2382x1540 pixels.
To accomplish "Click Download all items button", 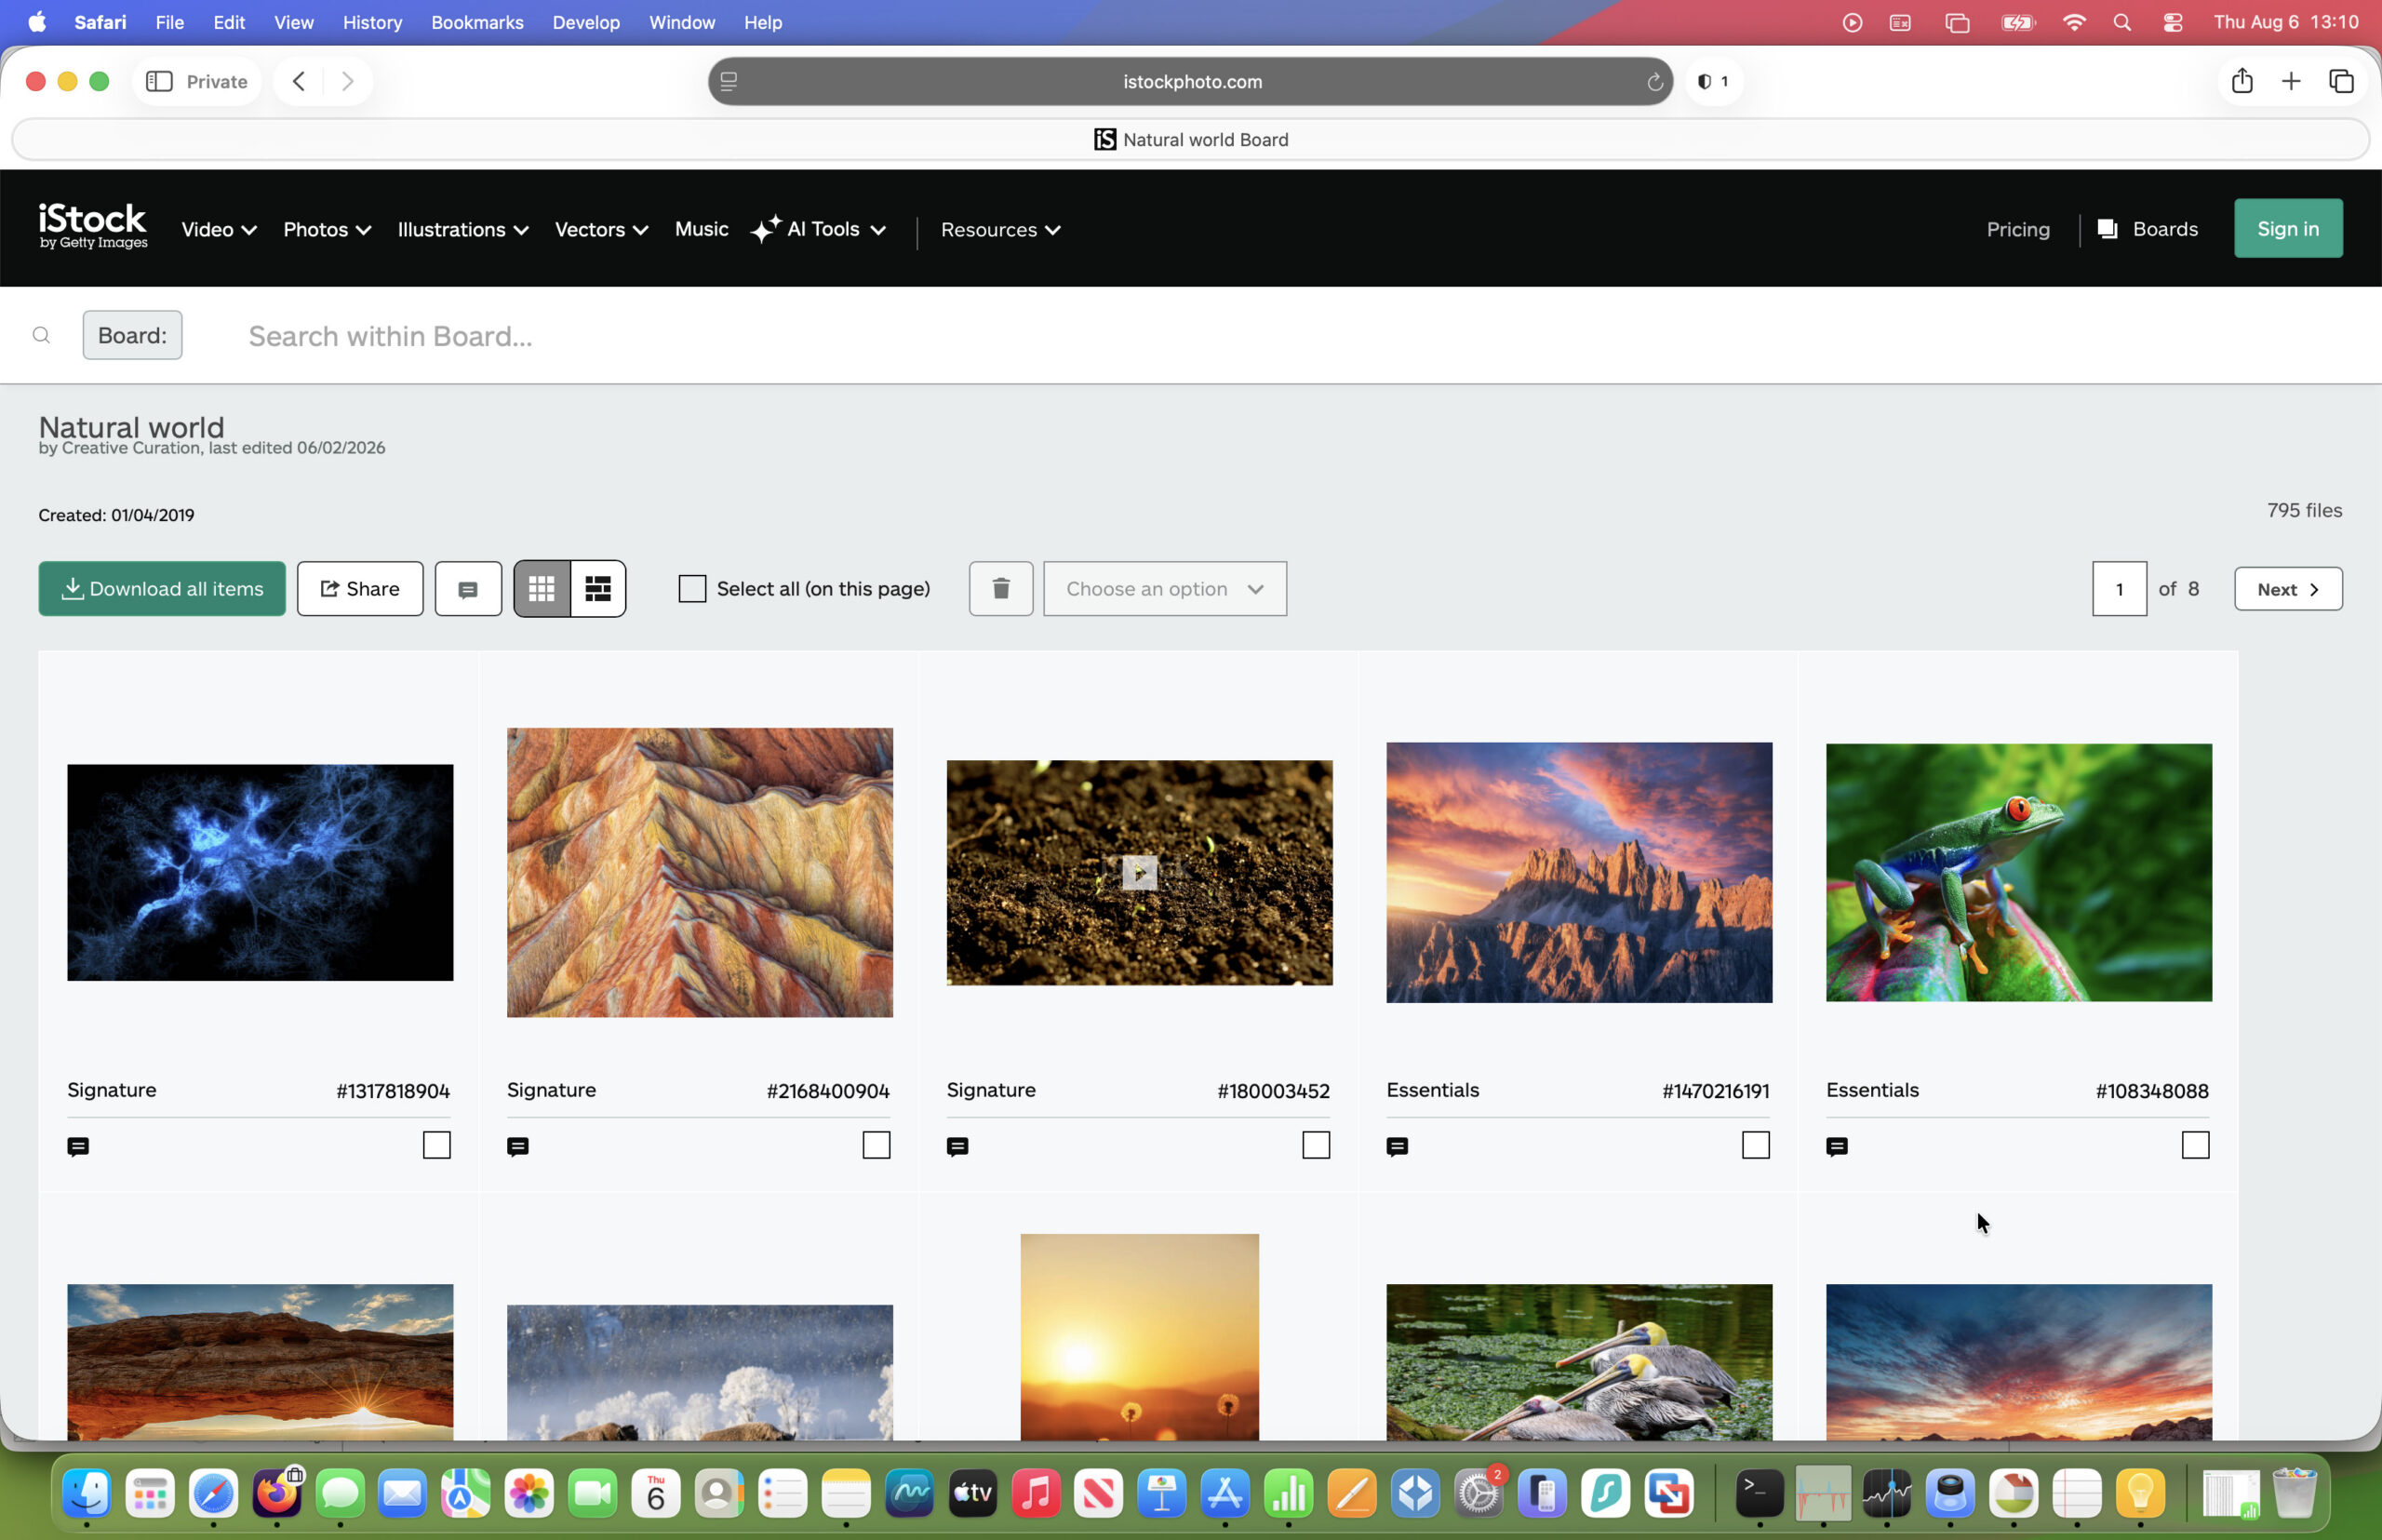I will point(162,589).
